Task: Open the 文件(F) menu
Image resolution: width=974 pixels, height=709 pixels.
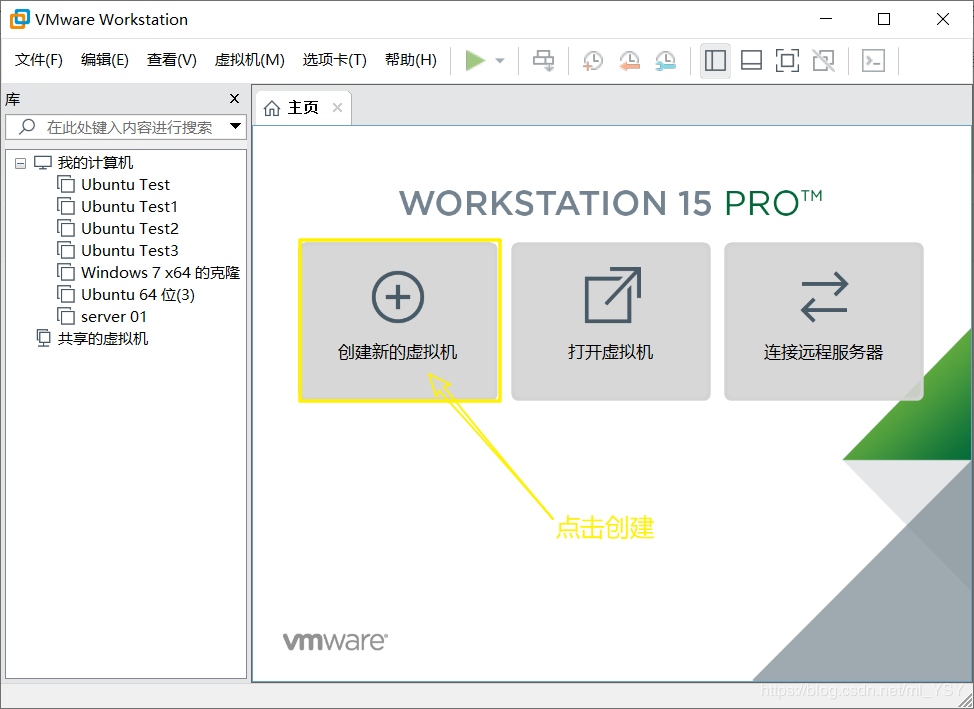Action: click(39, 60)
